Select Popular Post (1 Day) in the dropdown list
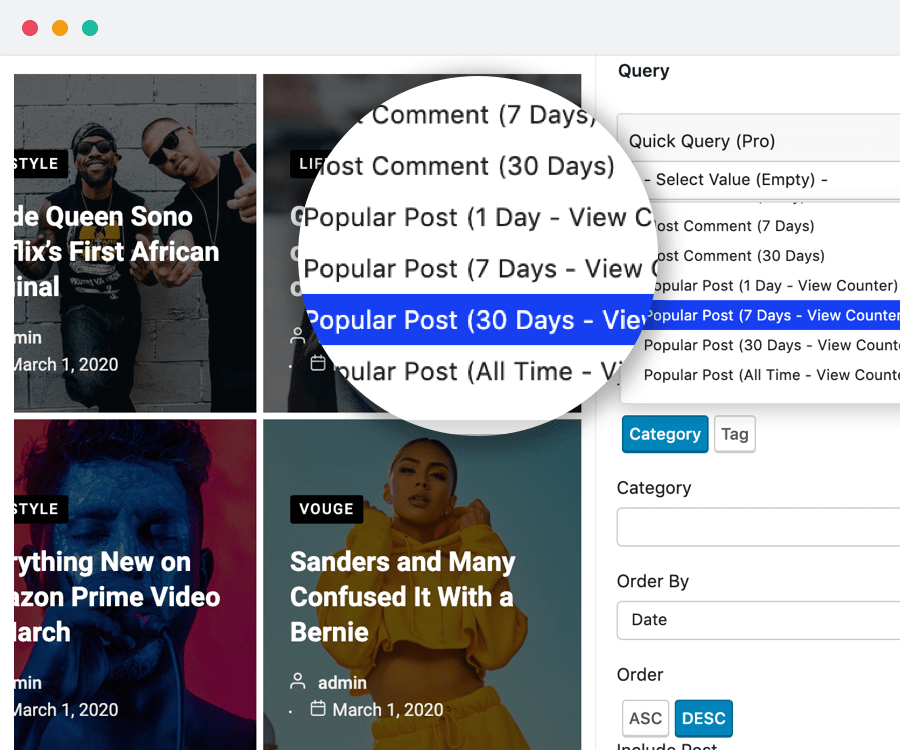 click(x=771, y=285)
